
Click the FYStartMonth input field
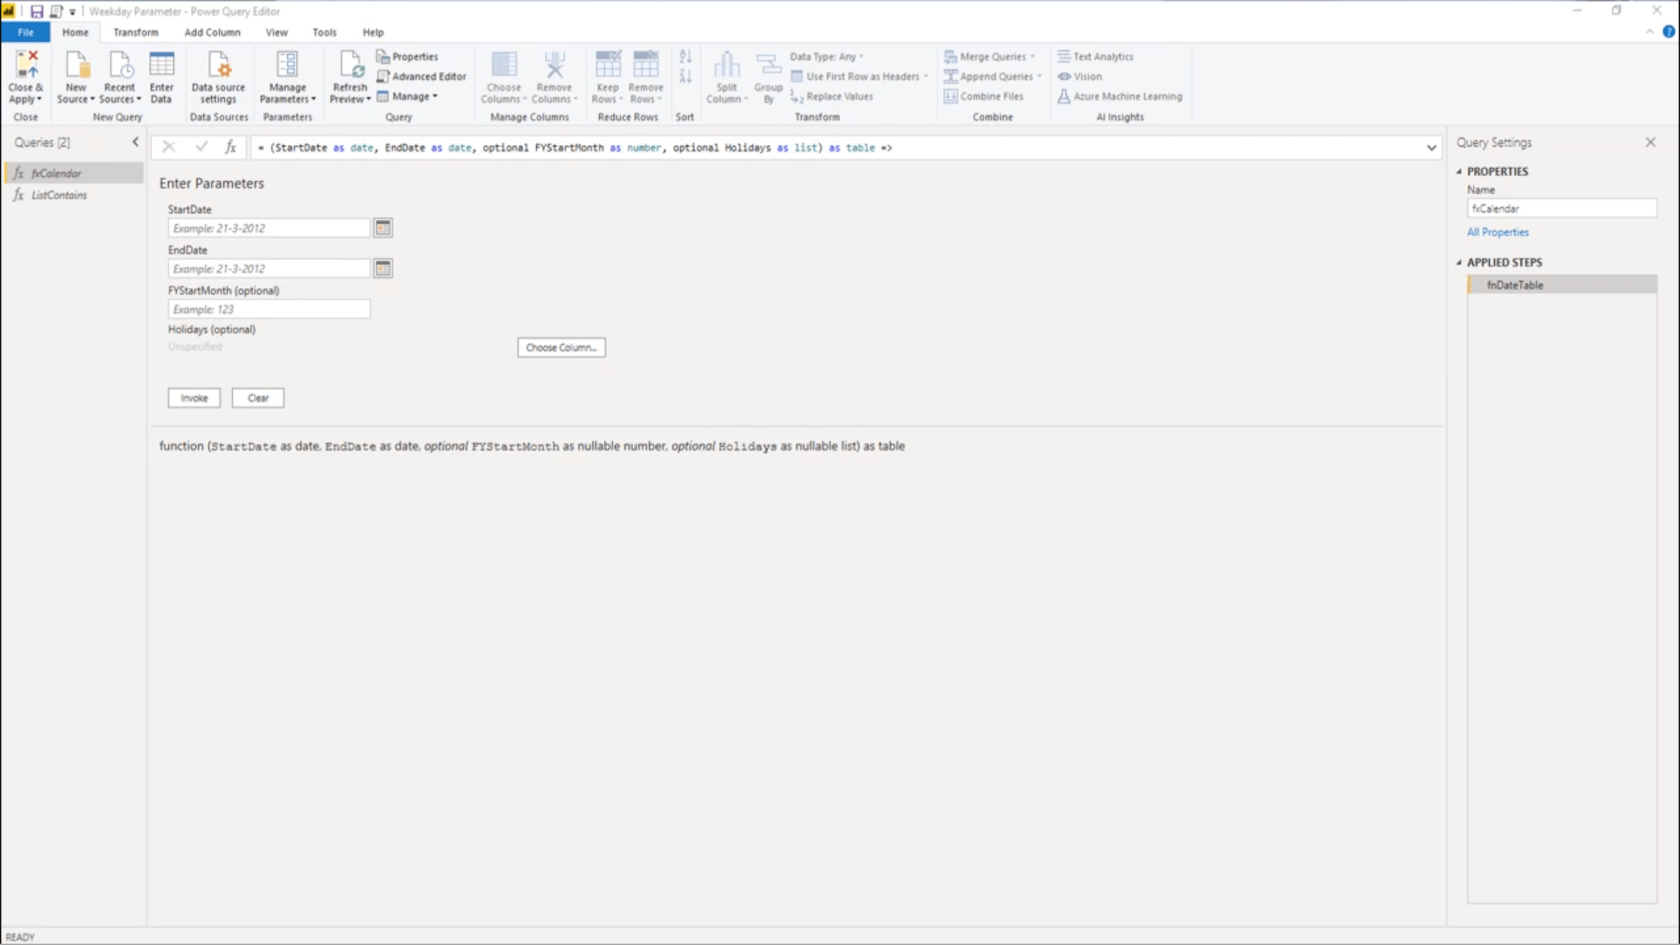[269, 309]
